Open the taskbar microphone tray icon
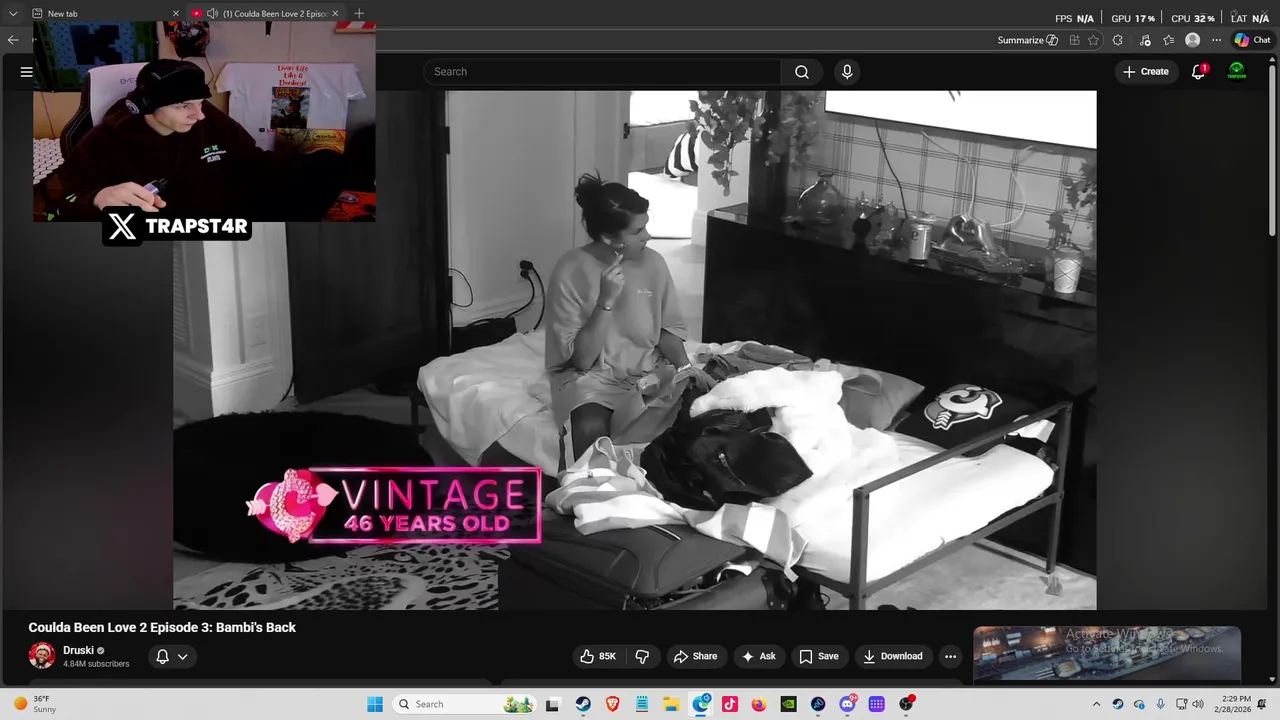The width and height of the screenshot is (1280, 720). tap(1160, 704)
